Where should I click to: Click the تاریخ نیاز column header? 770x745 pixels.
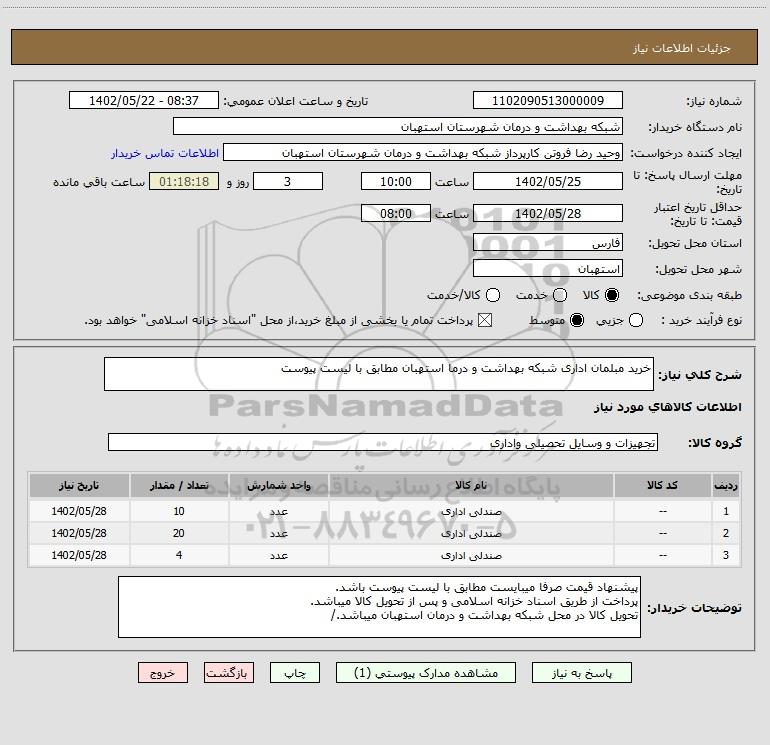click(x=79, y=486)
